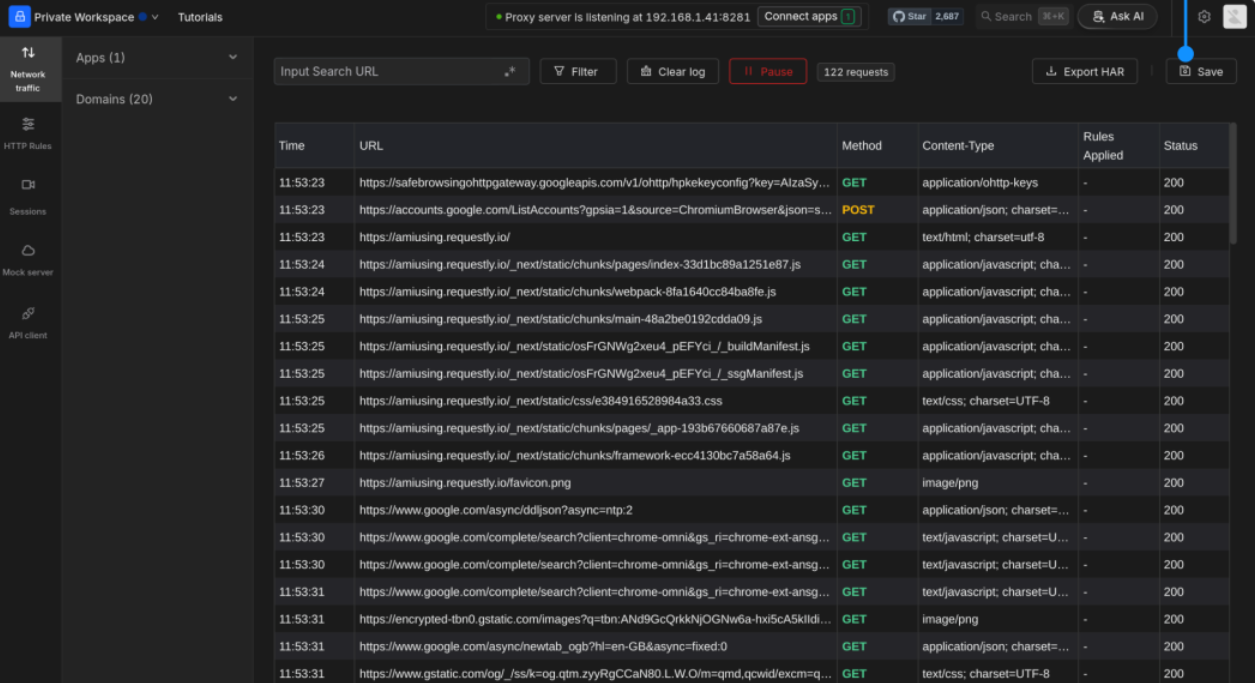The height and width of the screenshot is (683, 1255).
Task: Click the Connect apps button
Action: pos(808,17)
